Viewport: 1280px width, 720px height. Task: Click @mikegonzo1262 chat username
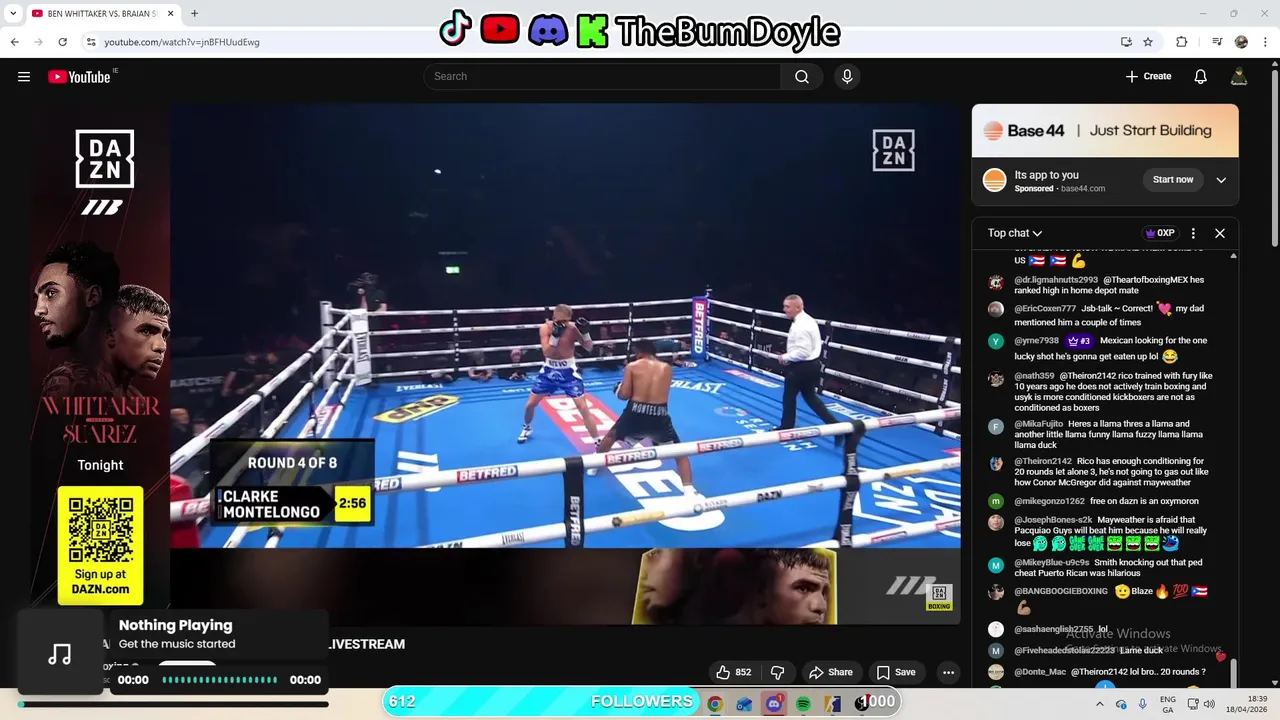click(1049, 501)
